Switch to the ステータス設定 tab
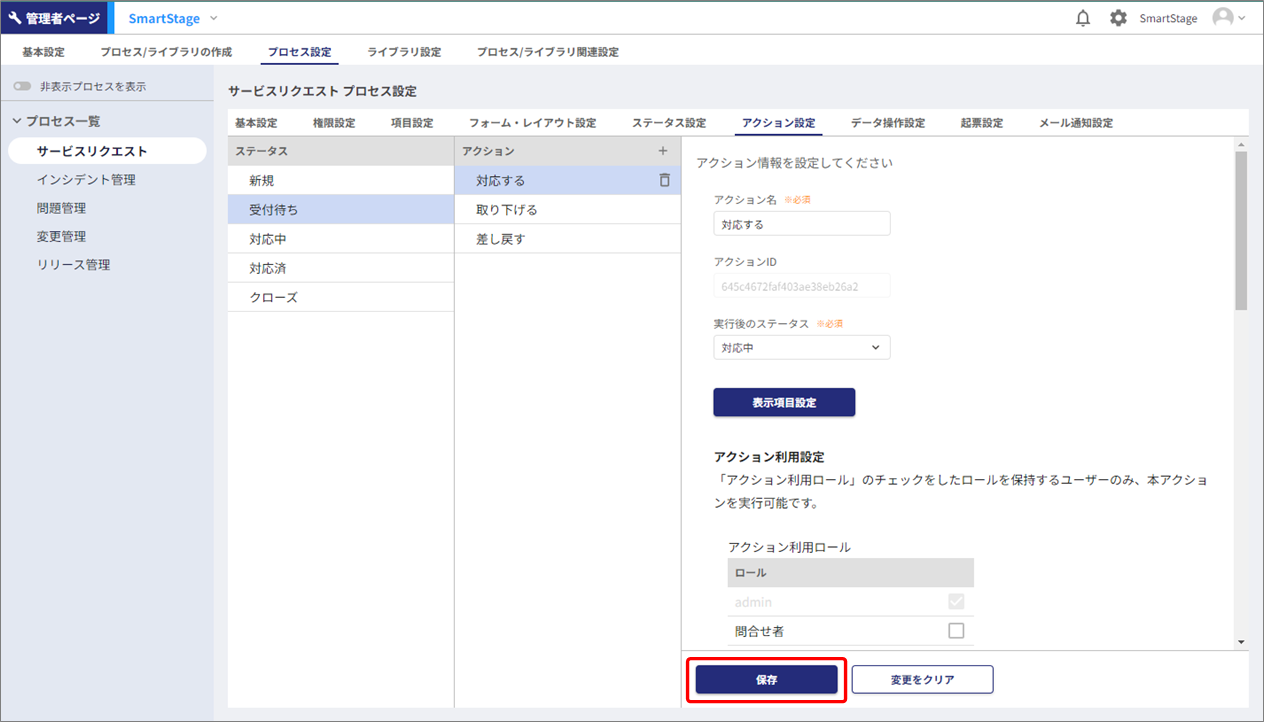 click(668, 123)
